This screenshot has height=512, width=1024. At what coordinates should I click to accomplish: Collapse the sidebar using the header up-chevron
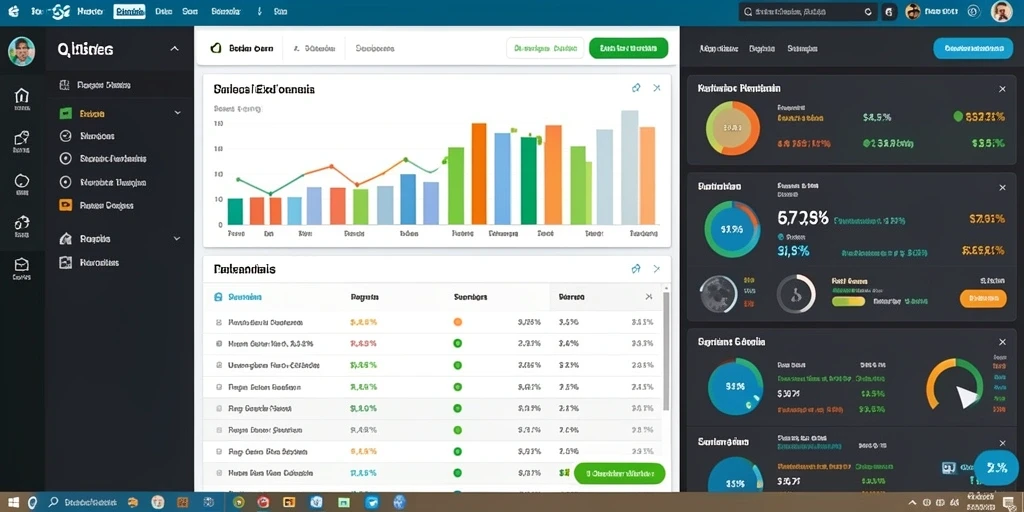(x=174, y=48)
